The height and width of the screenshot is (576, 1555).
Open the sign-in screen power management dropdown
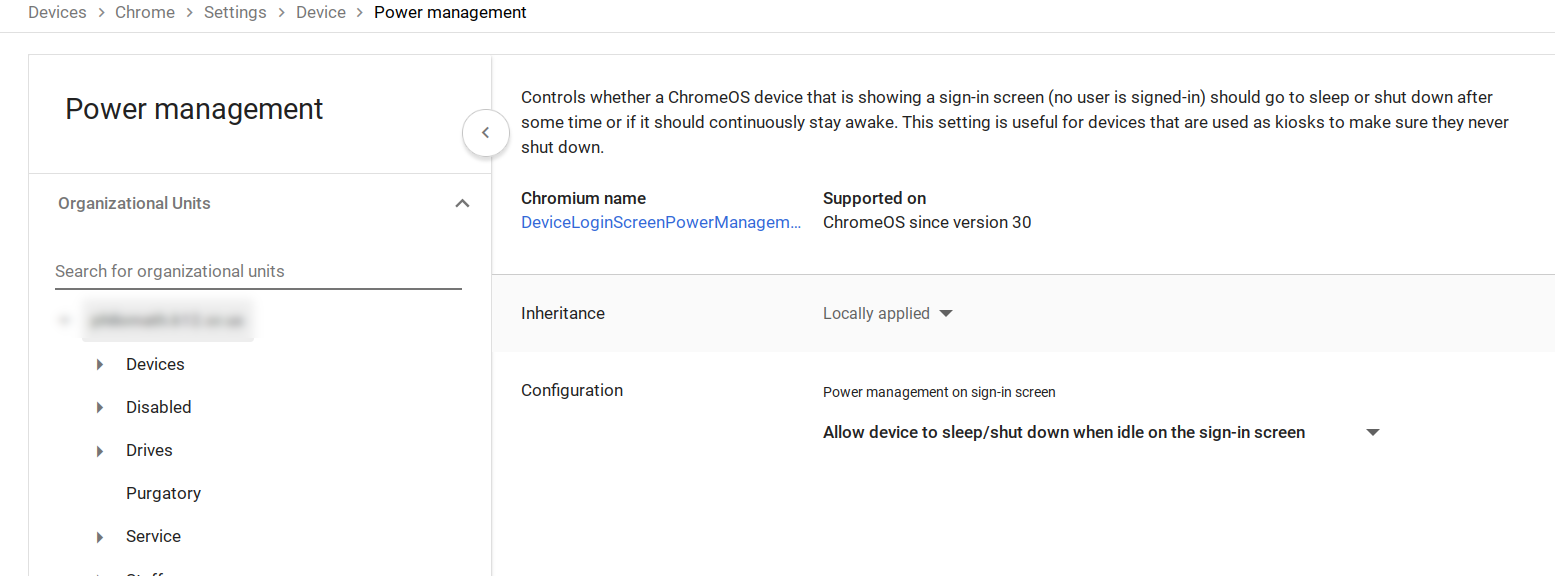[1100, 432]
